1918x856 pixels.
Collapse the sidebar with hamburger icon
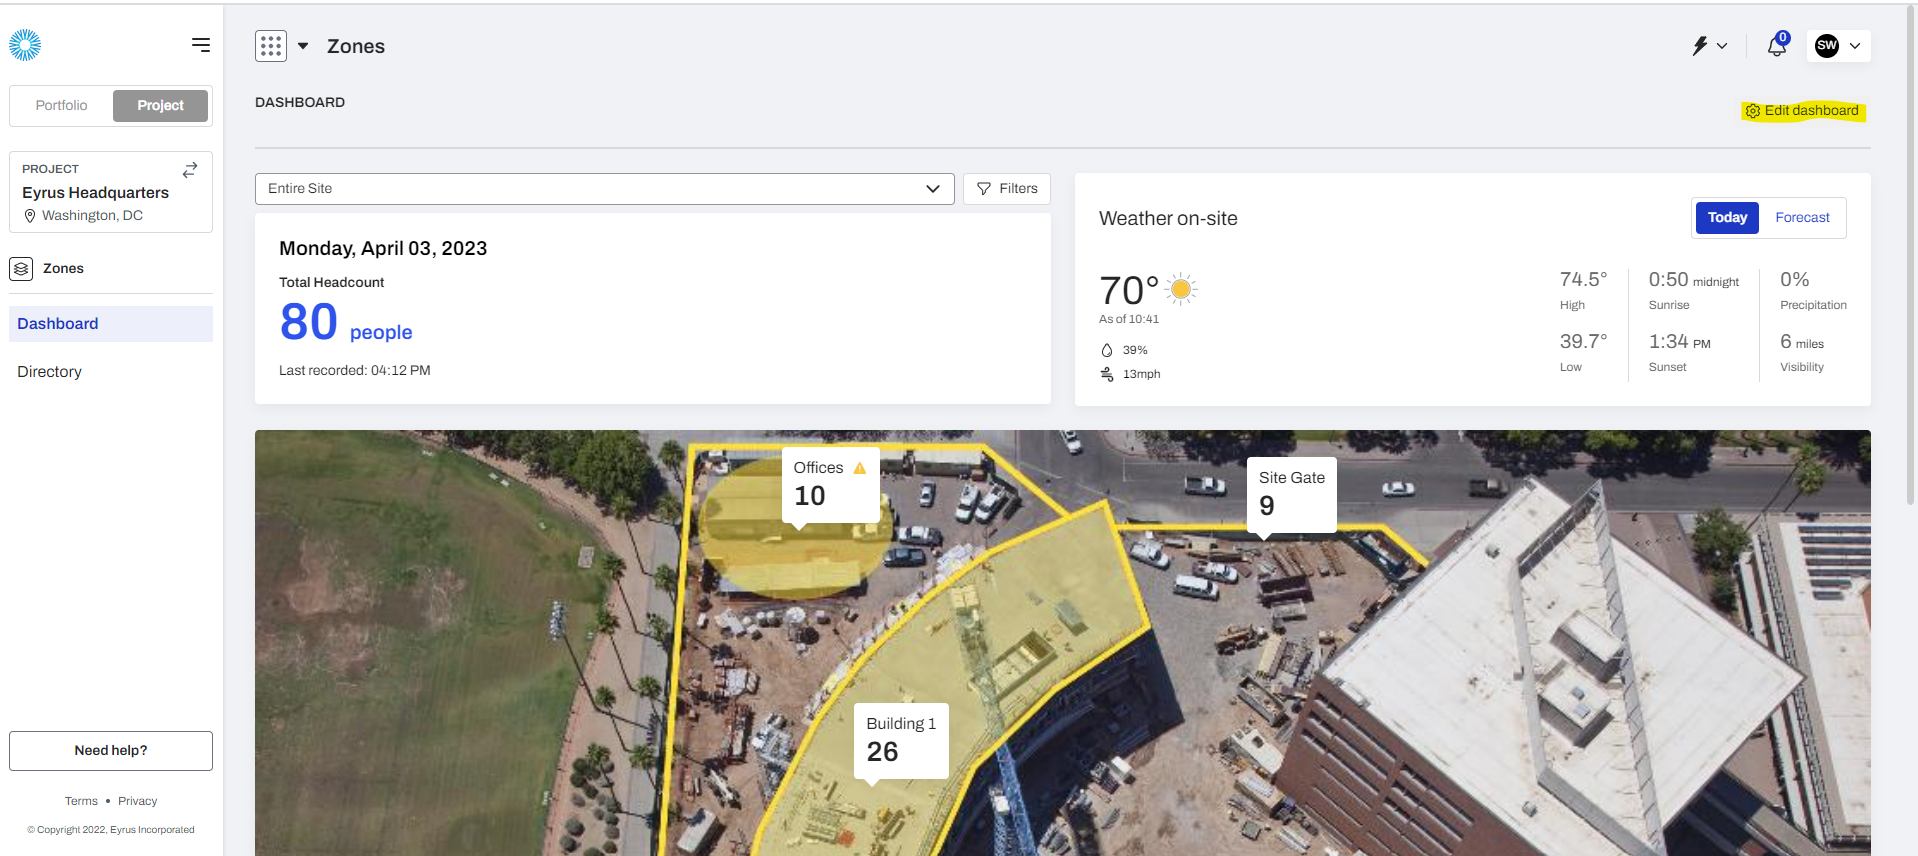201,45
